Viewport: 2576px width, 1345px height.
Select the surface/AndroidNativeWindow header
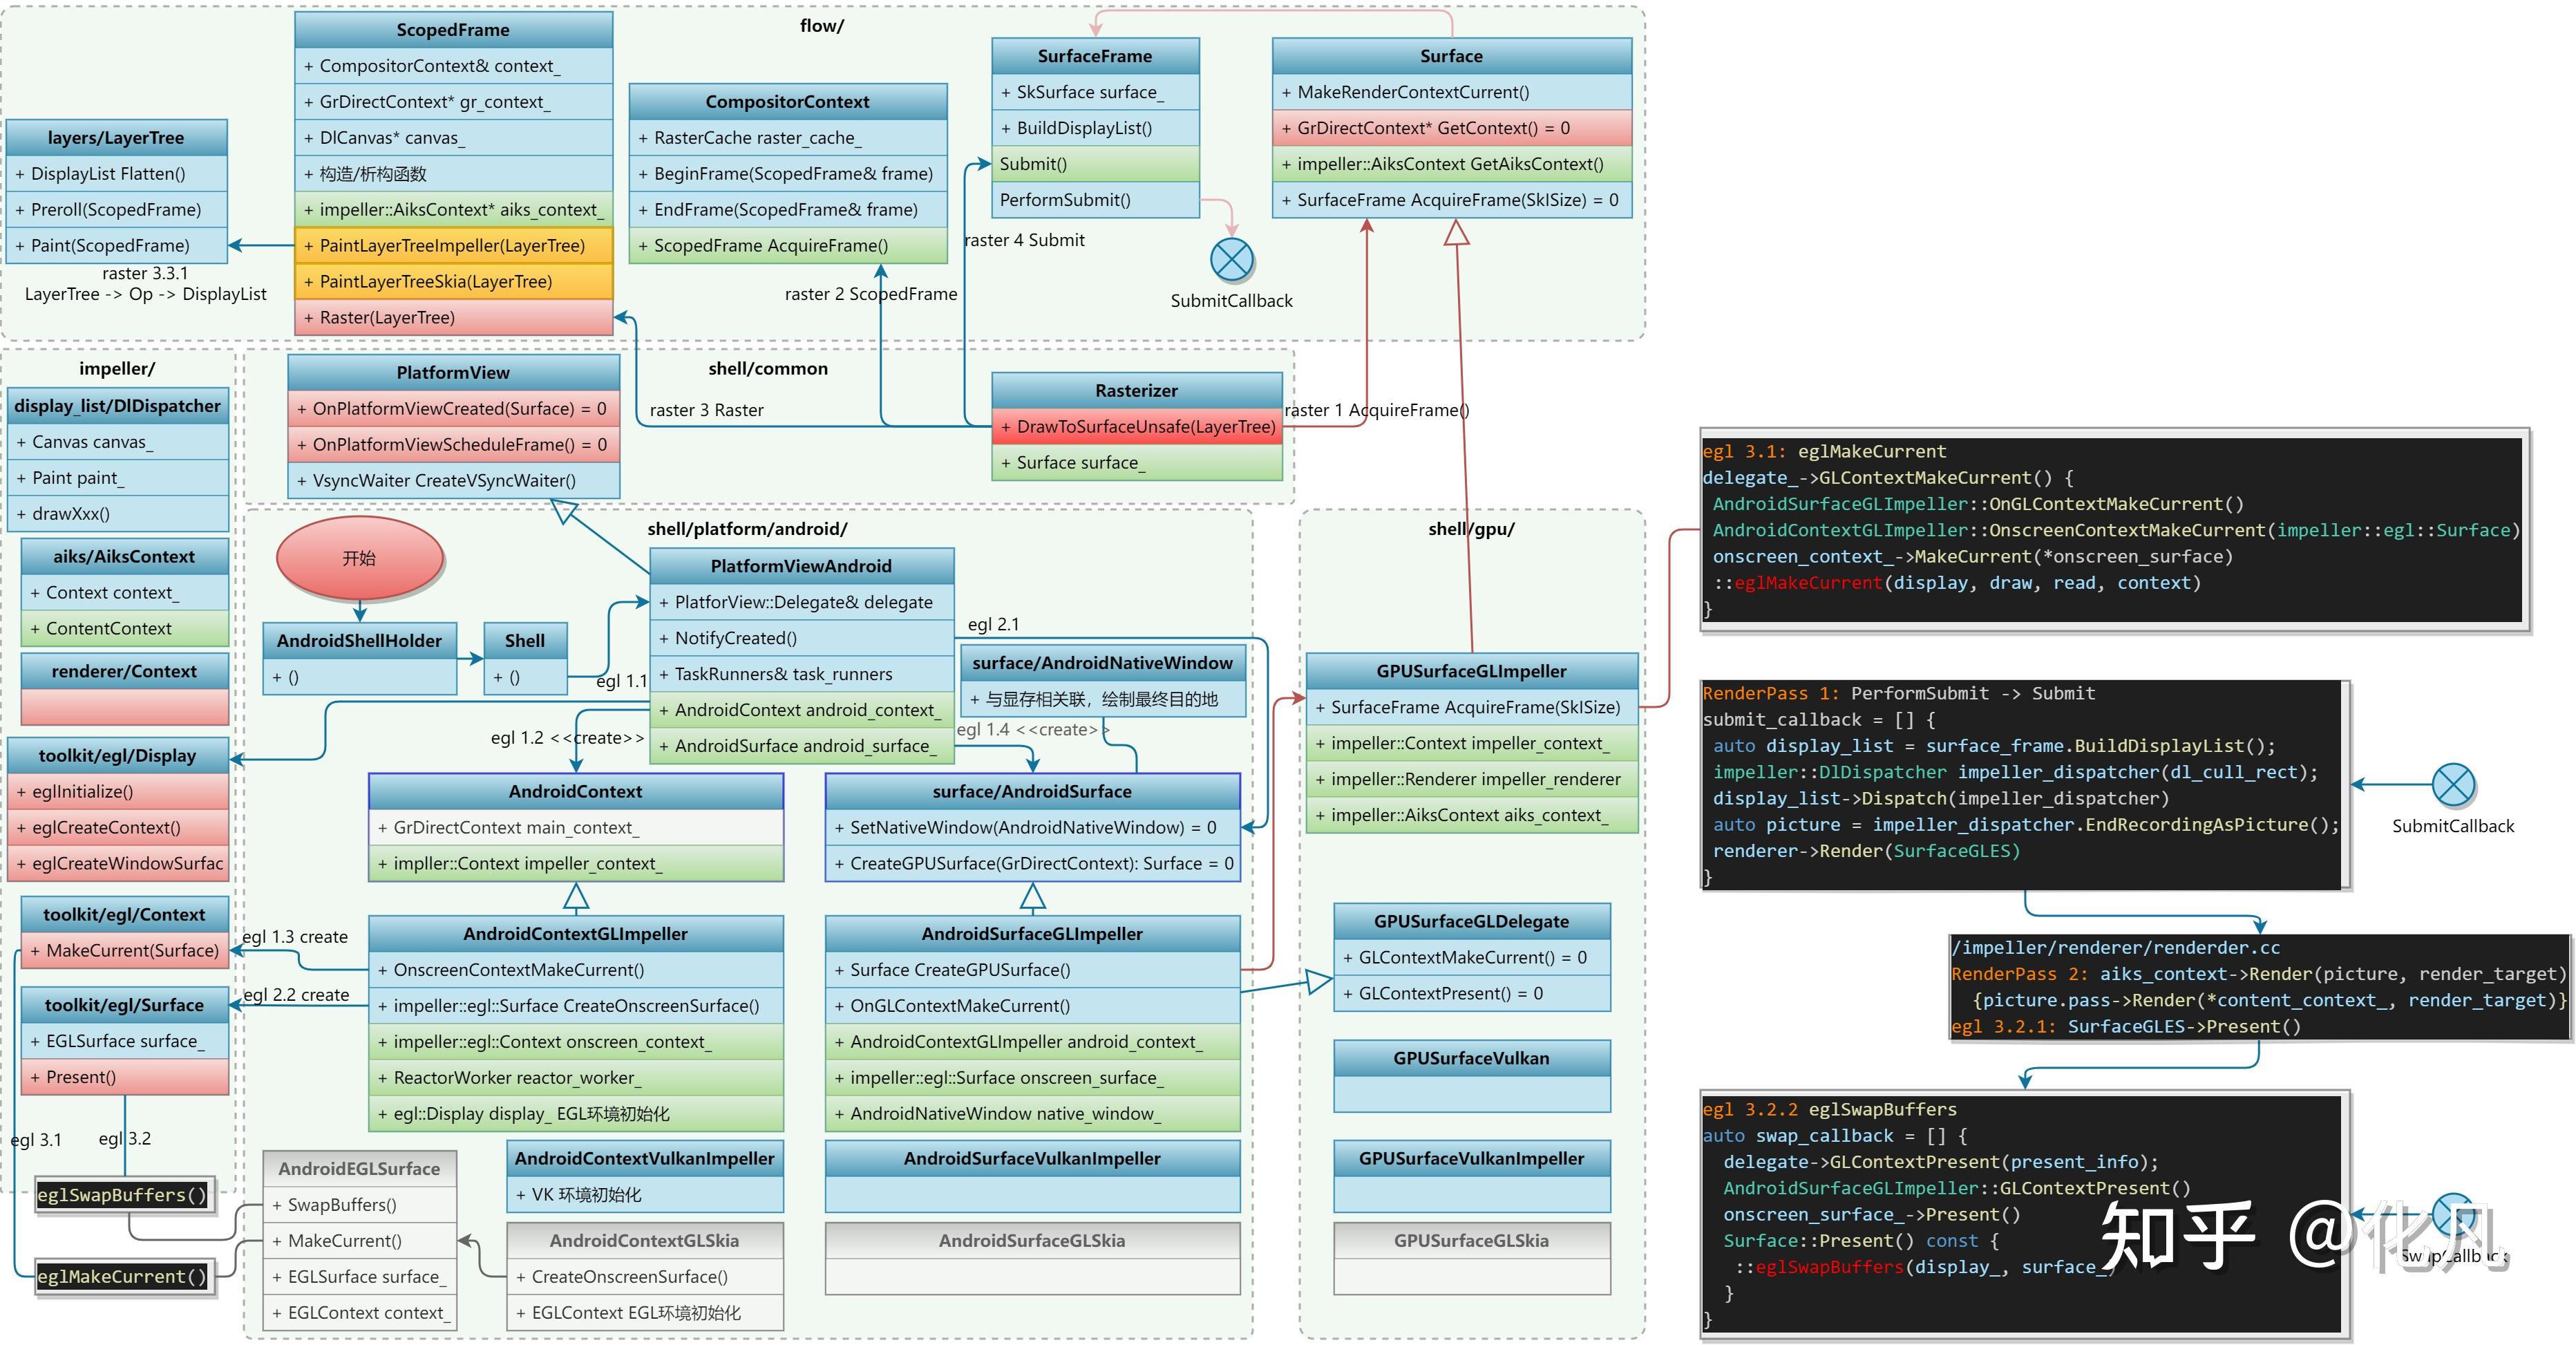(x=1102, y=662)
